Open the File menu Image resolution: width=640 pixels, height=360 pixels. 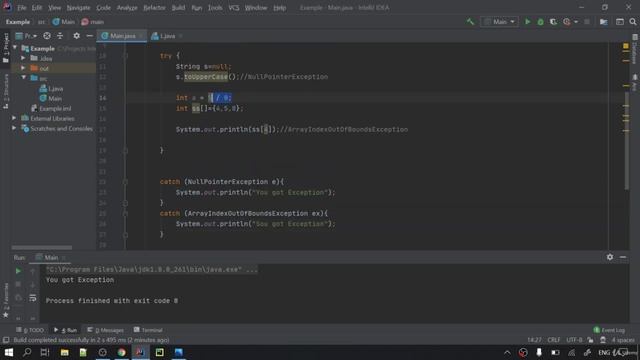21,8
